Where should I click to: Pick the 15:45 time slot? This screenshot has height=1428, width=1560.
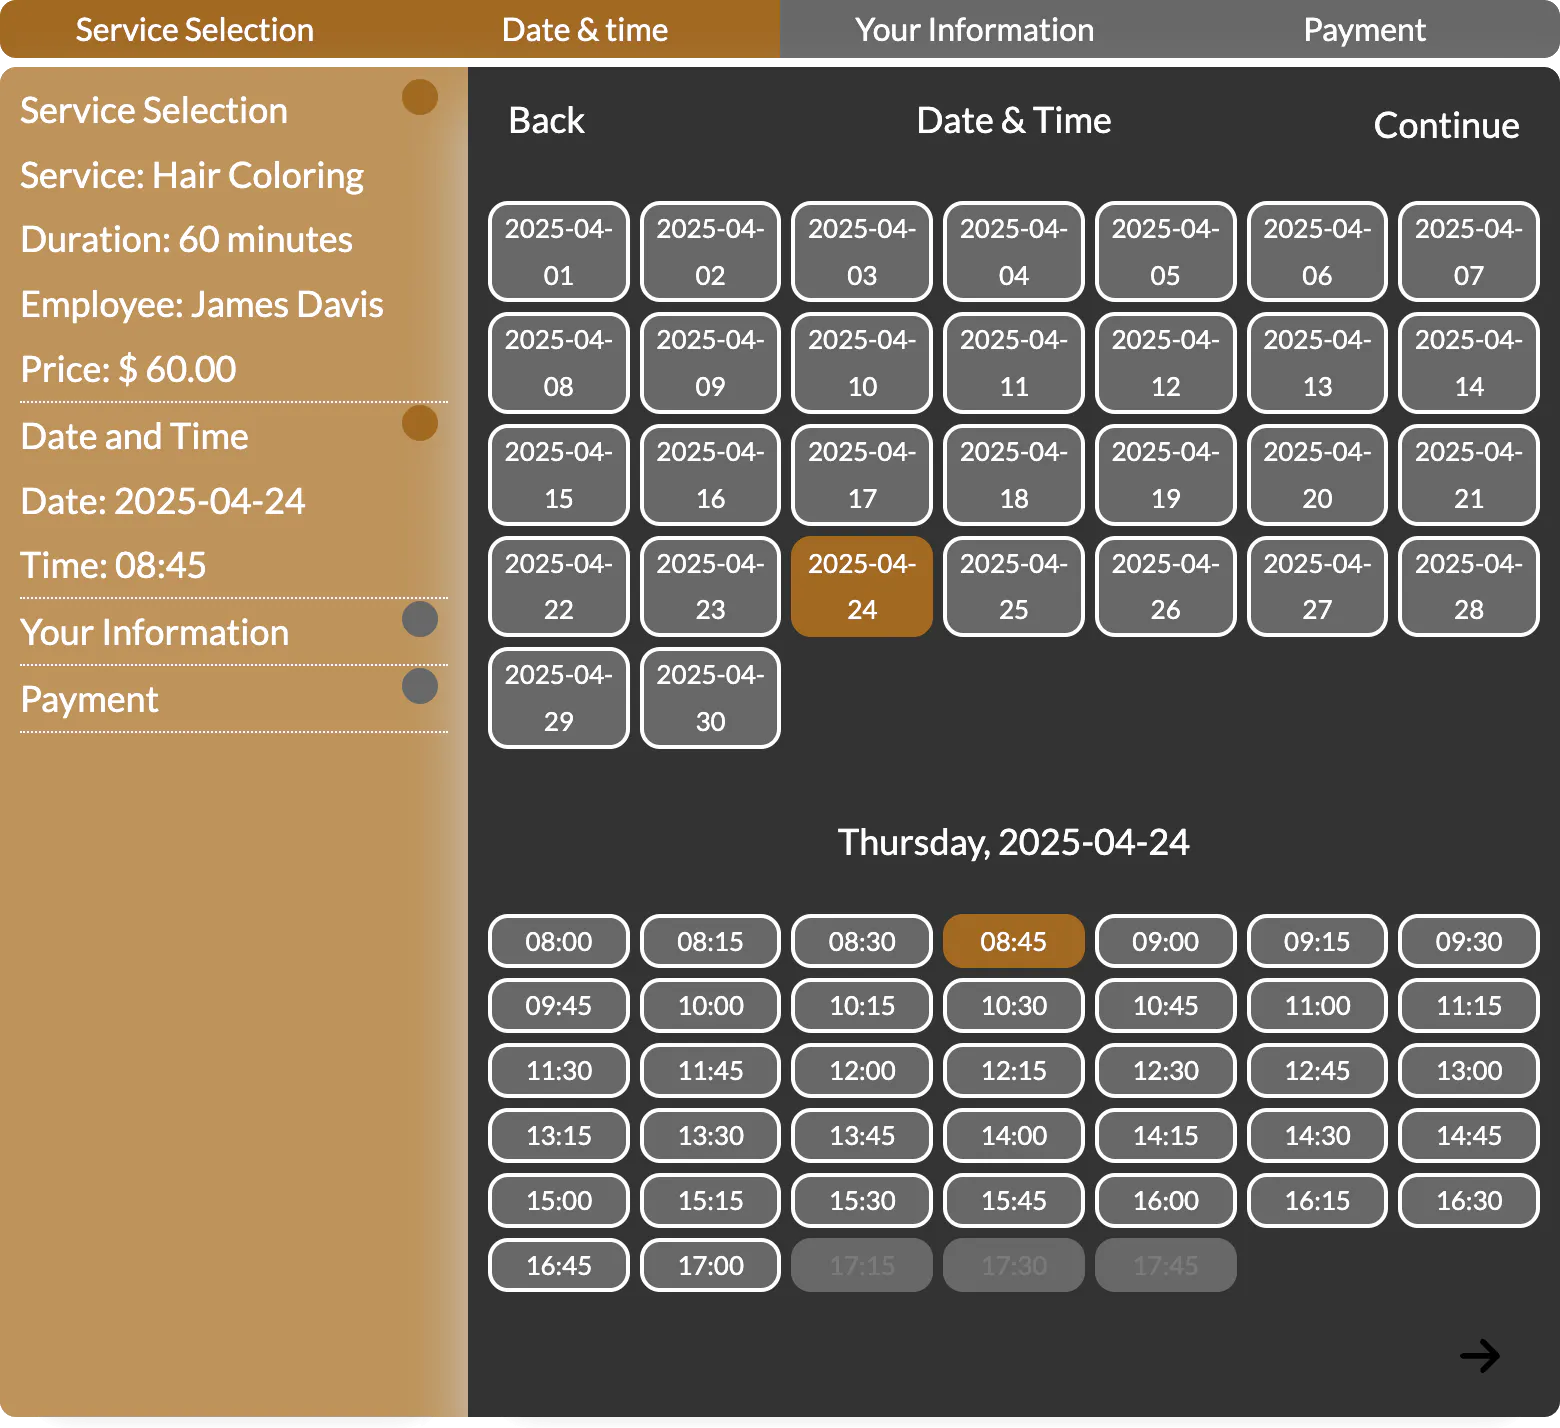click(x=1014, y=1201)
